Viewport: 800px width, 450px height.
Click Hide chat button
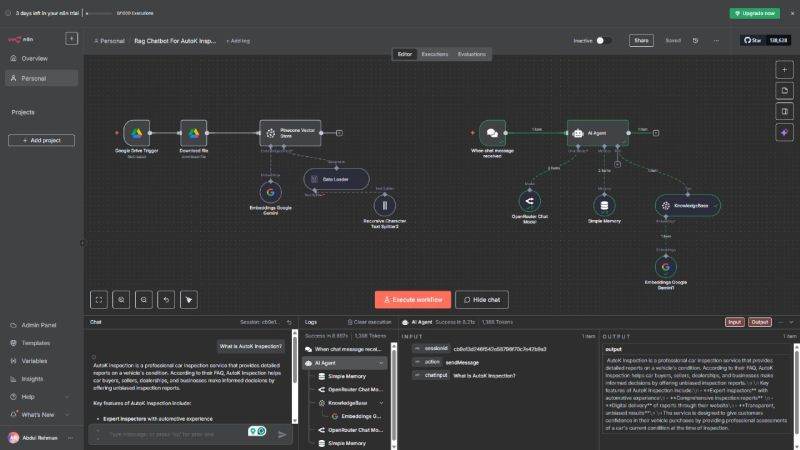tap(482, 300)
